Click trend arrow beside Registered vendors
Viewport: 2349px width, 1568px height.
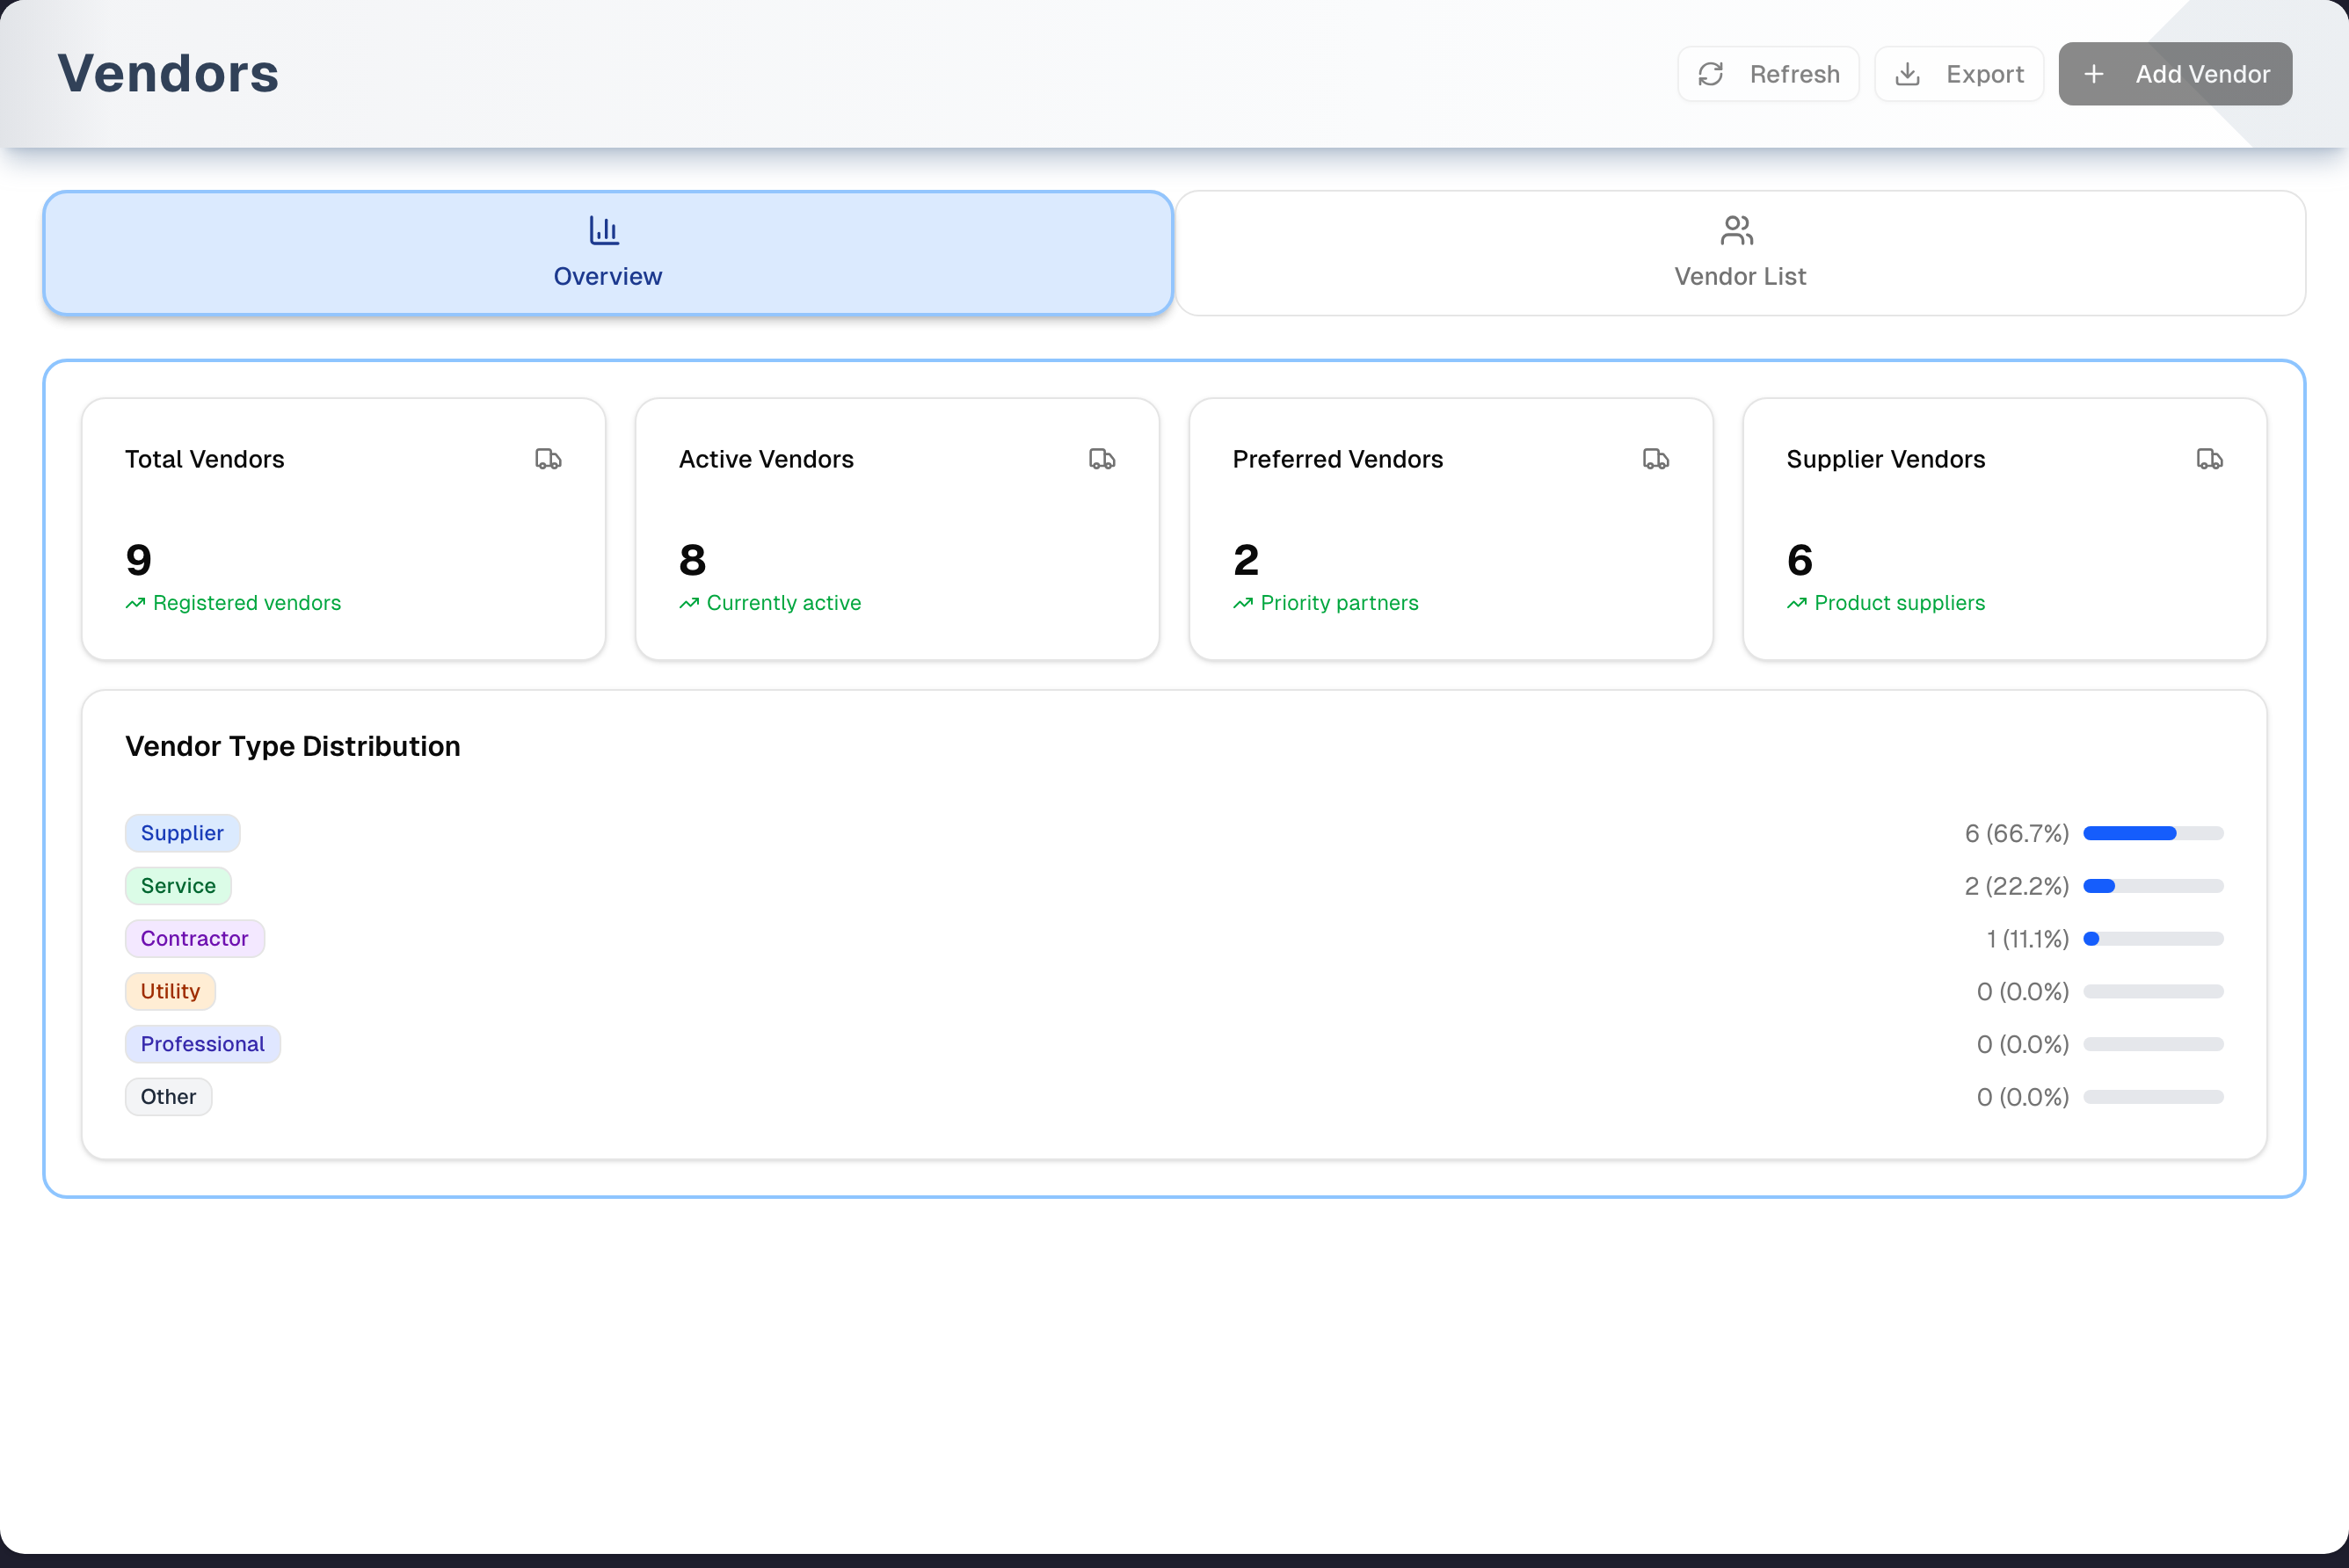click(135, 603)
